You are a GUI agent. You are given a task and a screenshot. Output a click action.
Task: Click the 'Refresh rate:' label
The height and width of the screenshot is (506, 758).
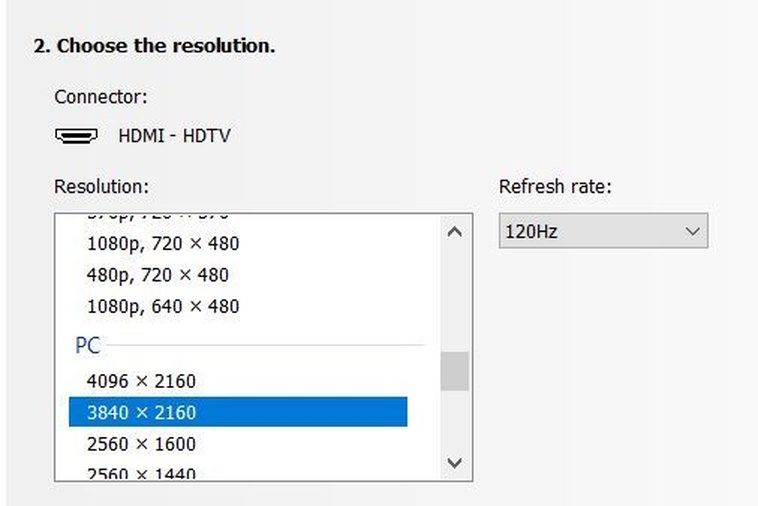click(x=555, y=187)
